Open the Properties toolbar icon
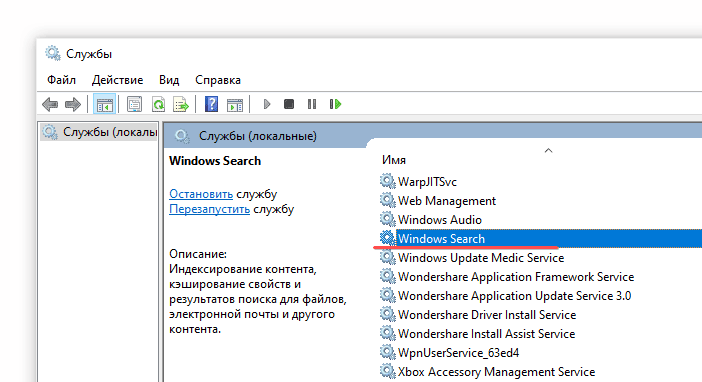The width and height of the screenshot is (702, 382). click(134, 104)
